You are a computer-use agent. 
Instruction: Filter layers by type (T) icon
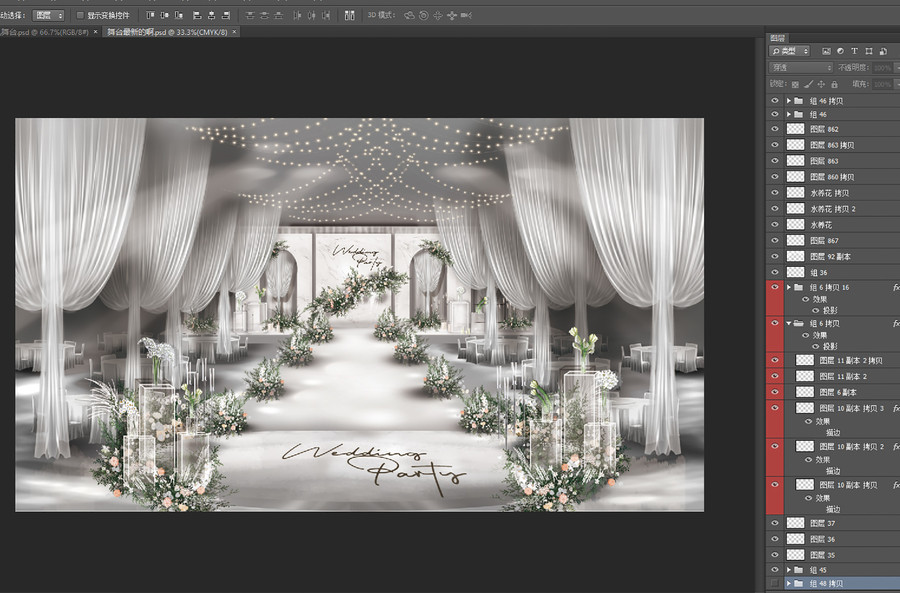click(x=855, y=51)
